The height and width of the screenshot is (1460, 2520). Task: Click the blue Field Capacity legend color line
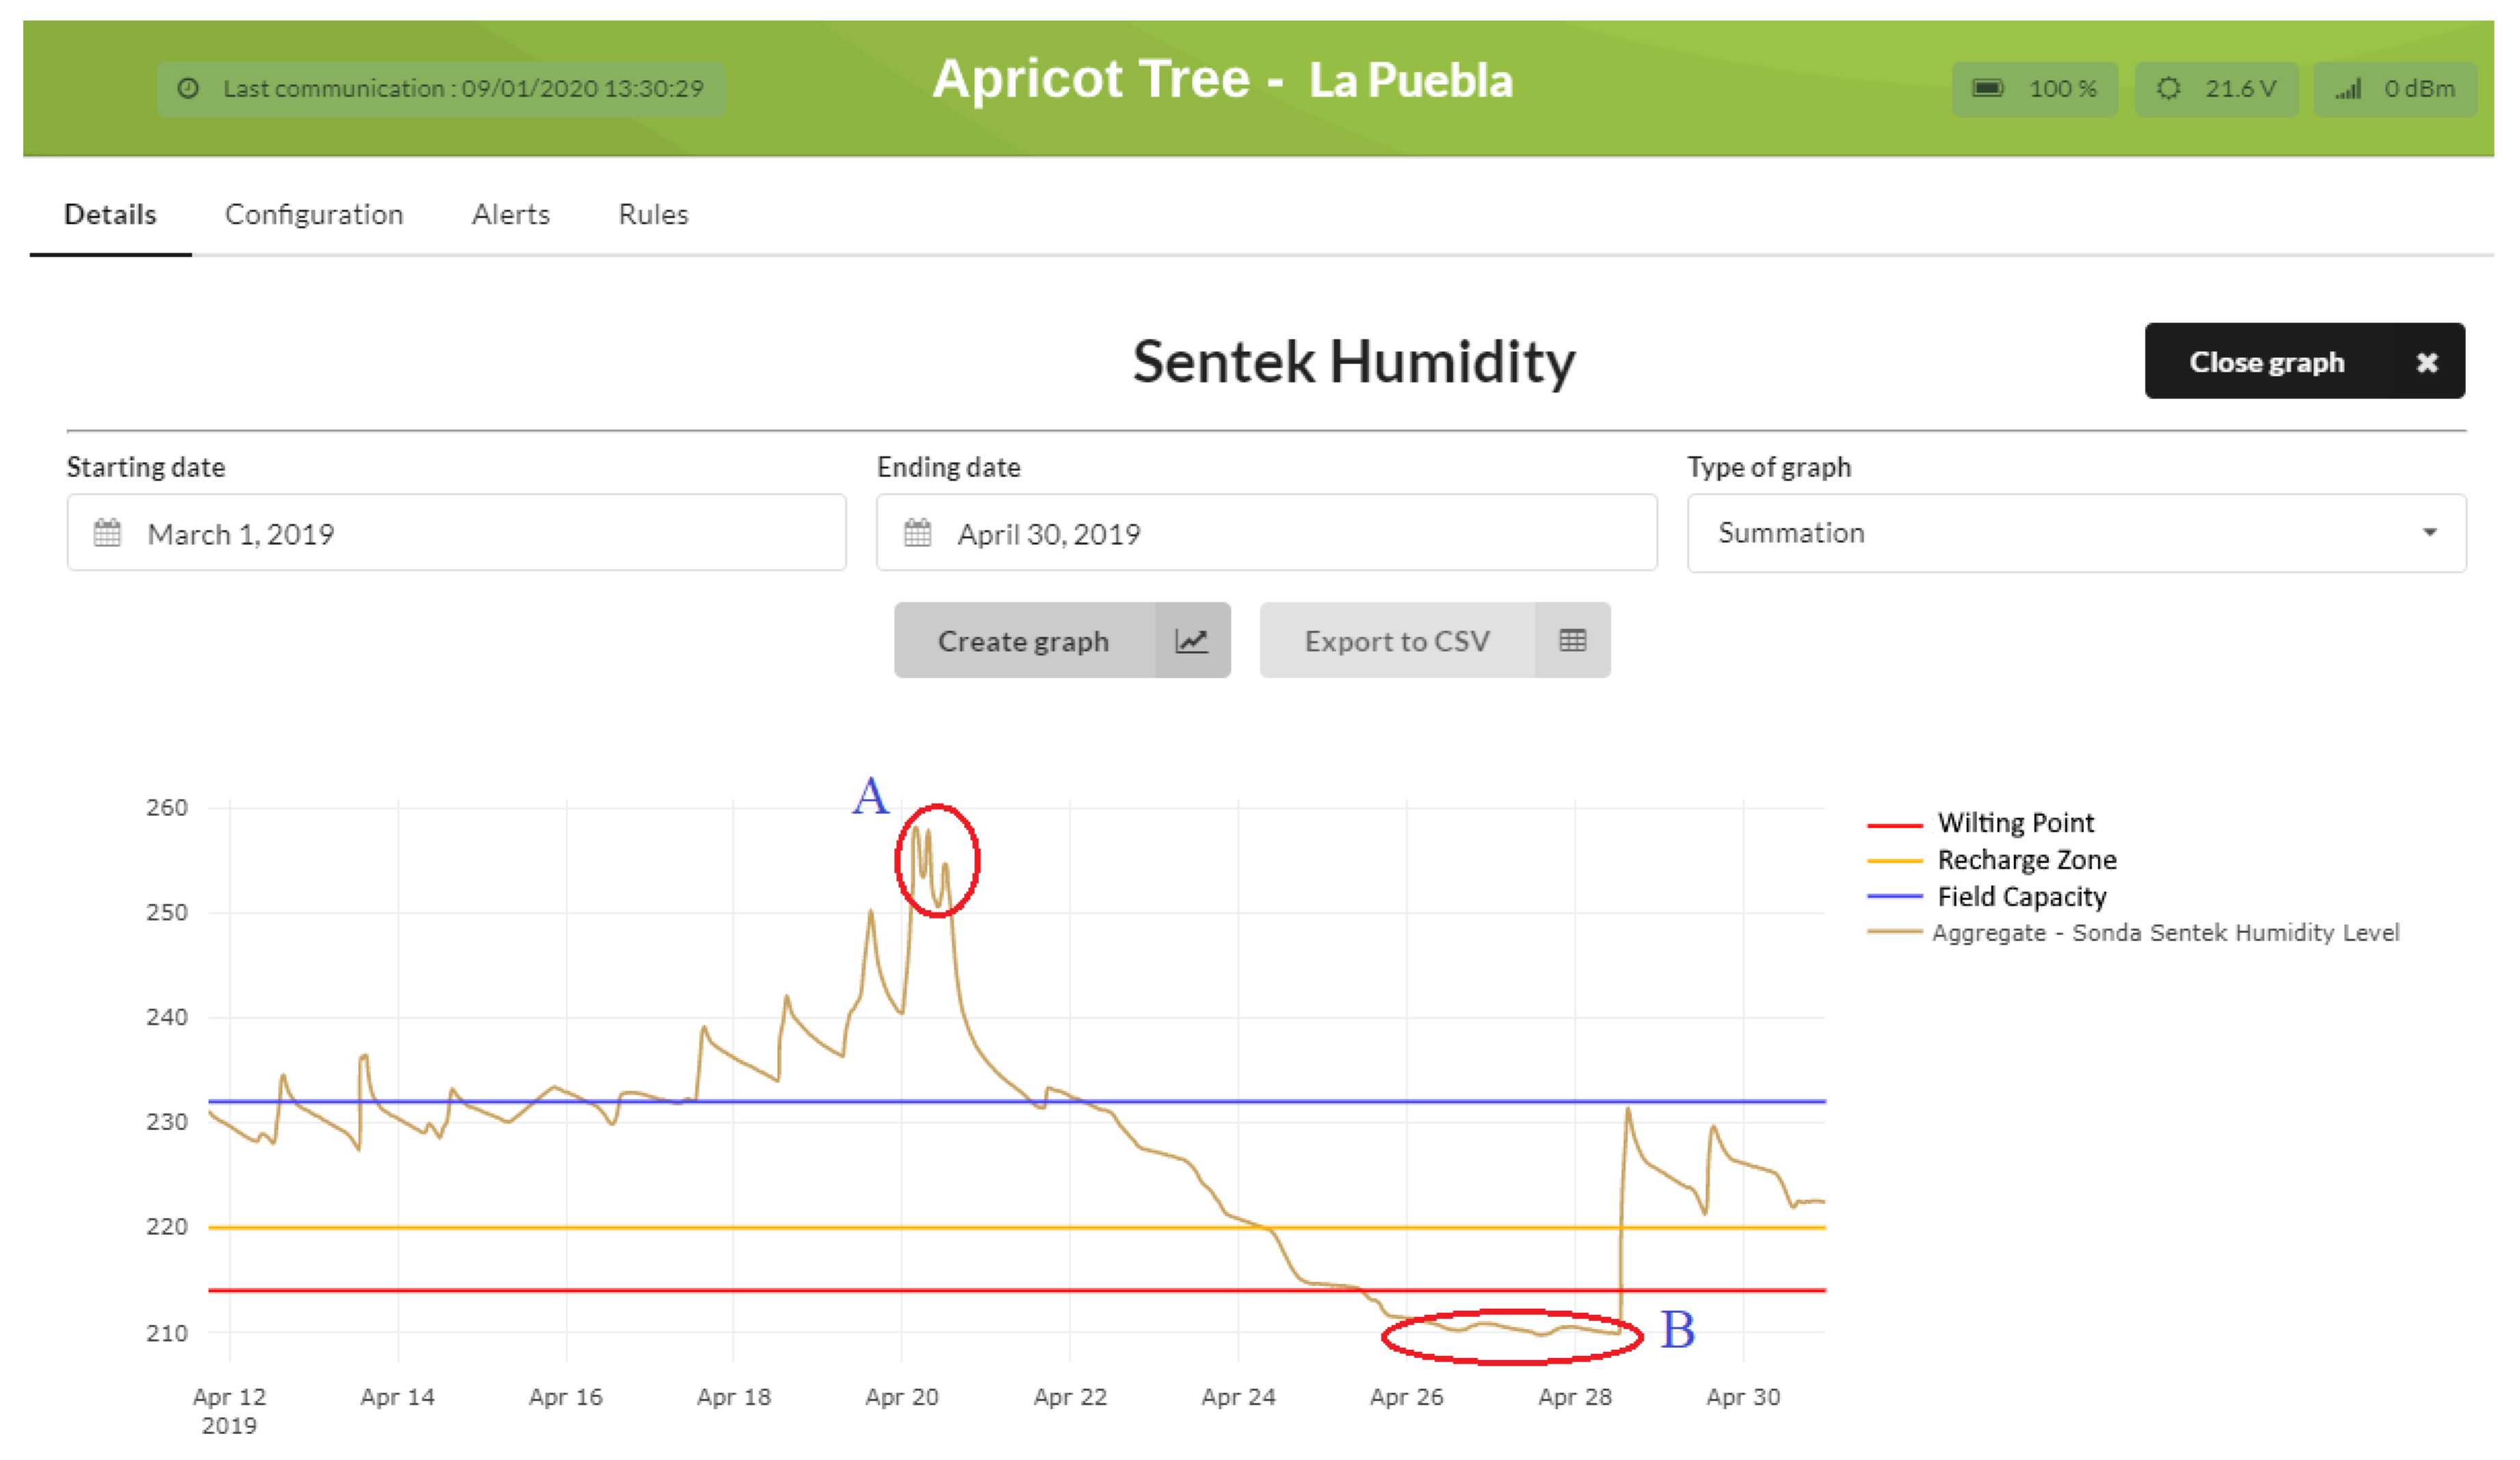[x=1894, y=897]
